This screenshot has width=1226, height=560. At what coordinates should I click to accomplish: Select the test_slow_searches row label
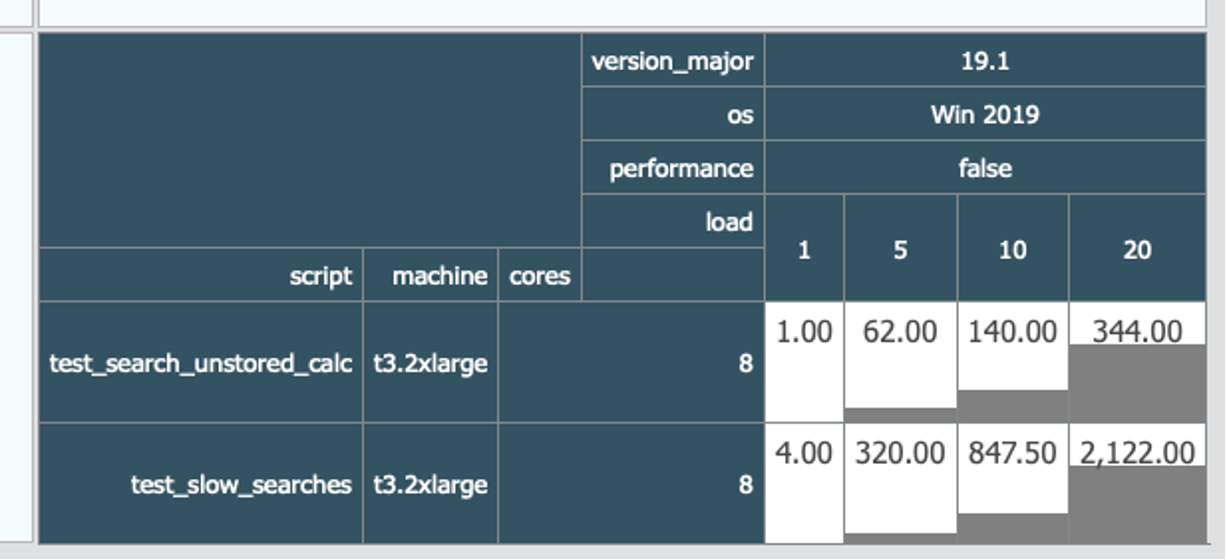click(x=200, y=484)
